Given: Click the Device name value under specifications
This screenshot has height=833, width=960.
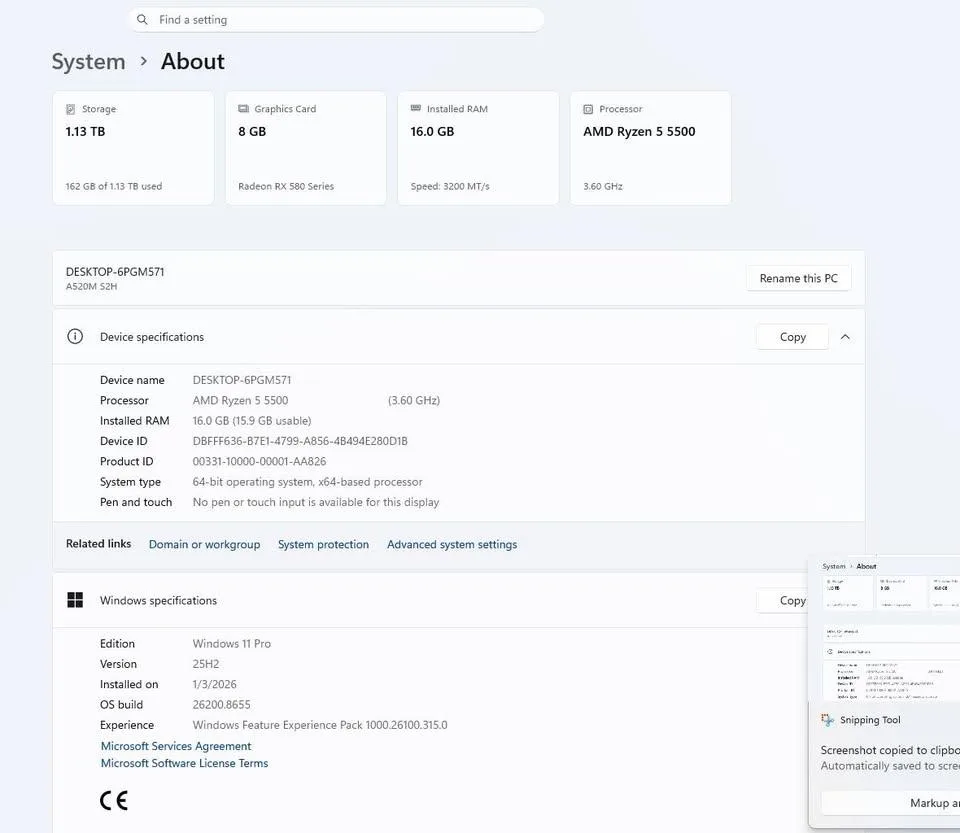Looking at the screenshot, I should (242, 380).
